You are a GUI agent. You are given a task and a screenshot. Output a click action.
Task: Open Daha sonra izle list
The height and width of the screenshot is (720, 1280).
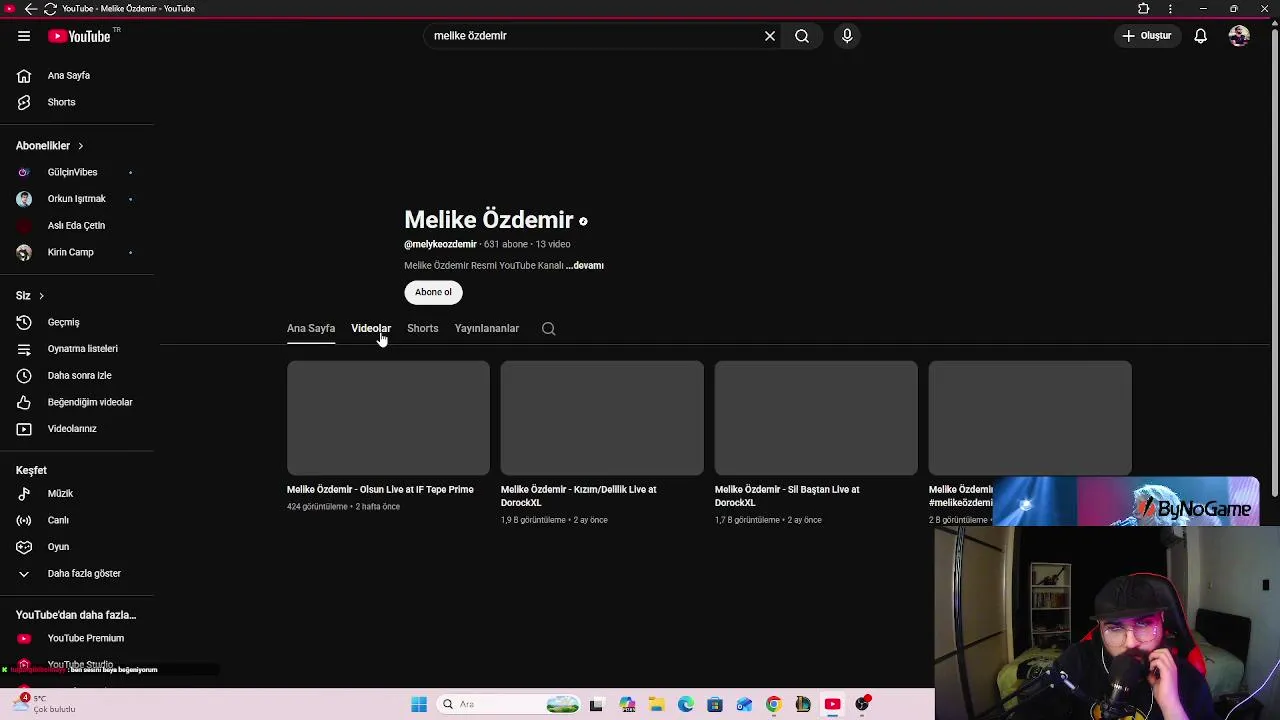(x=77, y=375)
